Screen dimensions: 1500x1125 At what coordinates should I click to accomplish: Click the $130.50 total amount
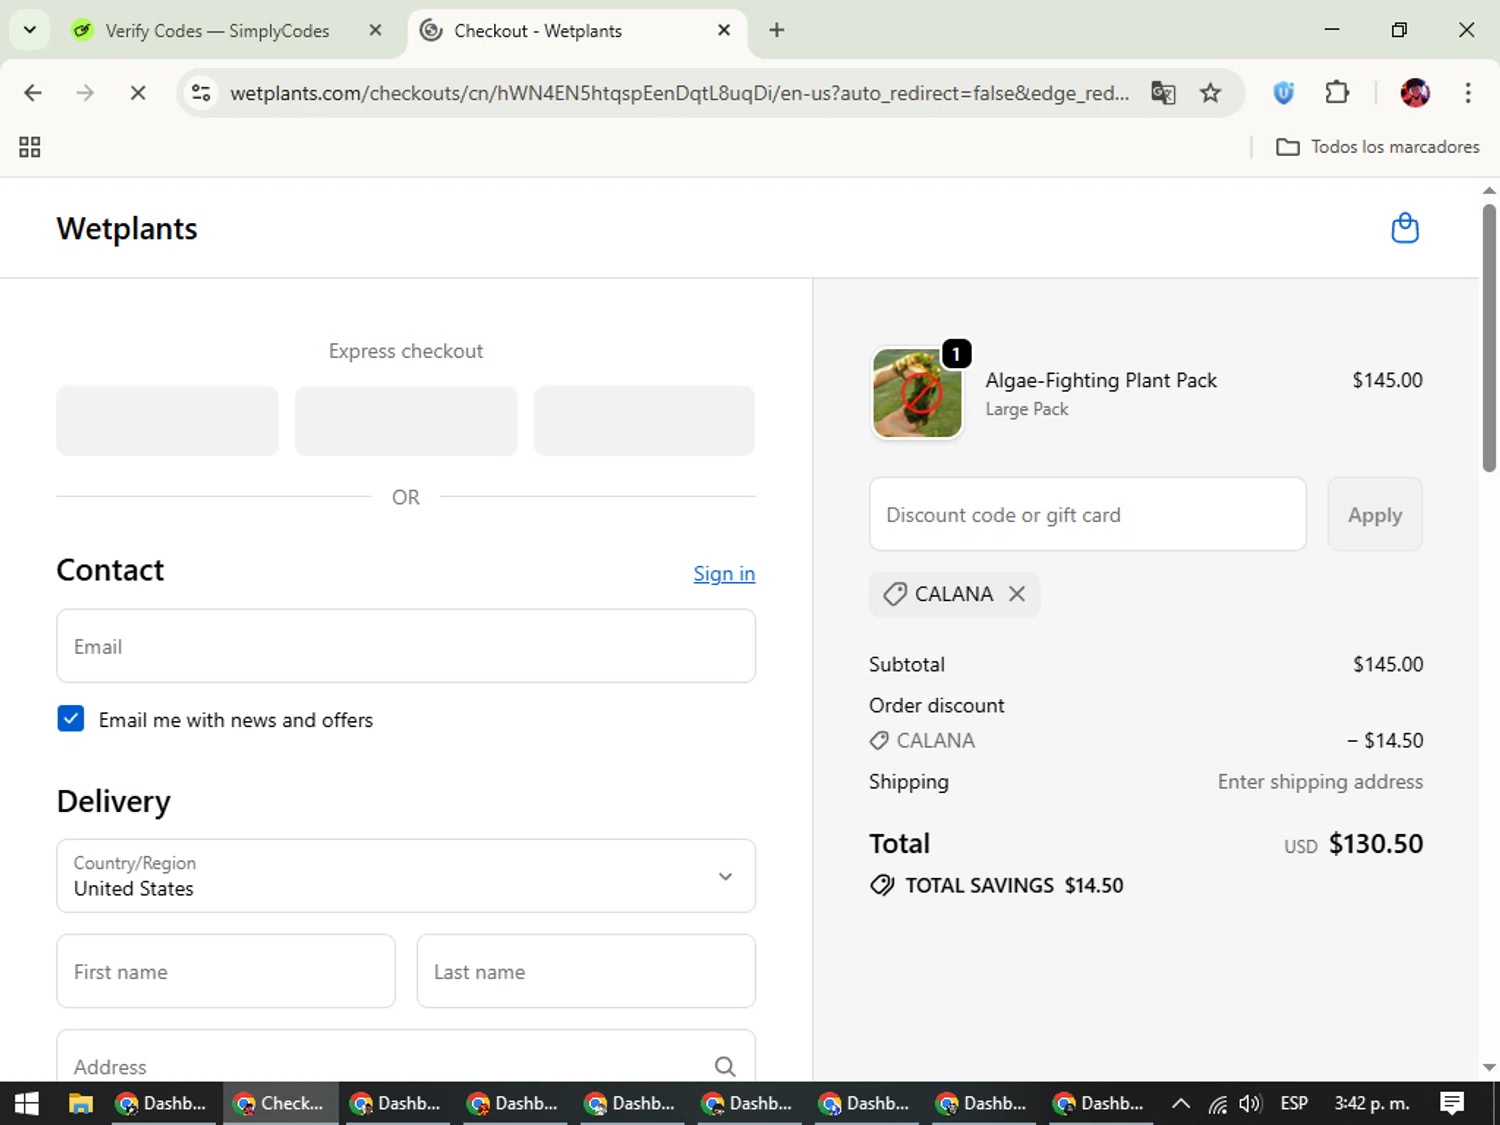[1375, 844]
